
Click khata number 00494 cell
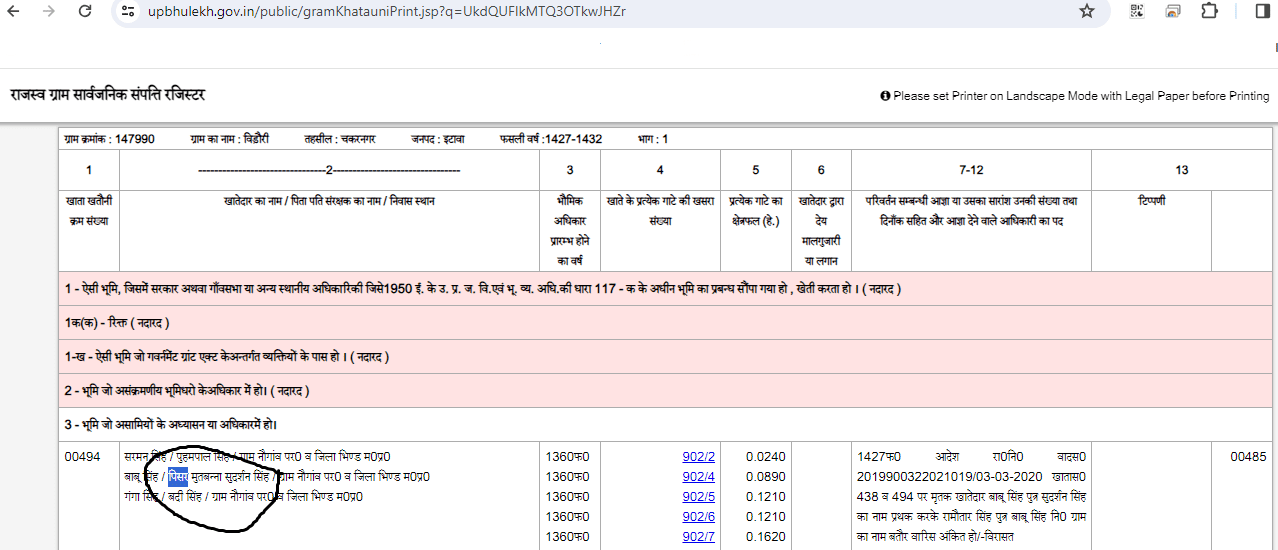82,457
